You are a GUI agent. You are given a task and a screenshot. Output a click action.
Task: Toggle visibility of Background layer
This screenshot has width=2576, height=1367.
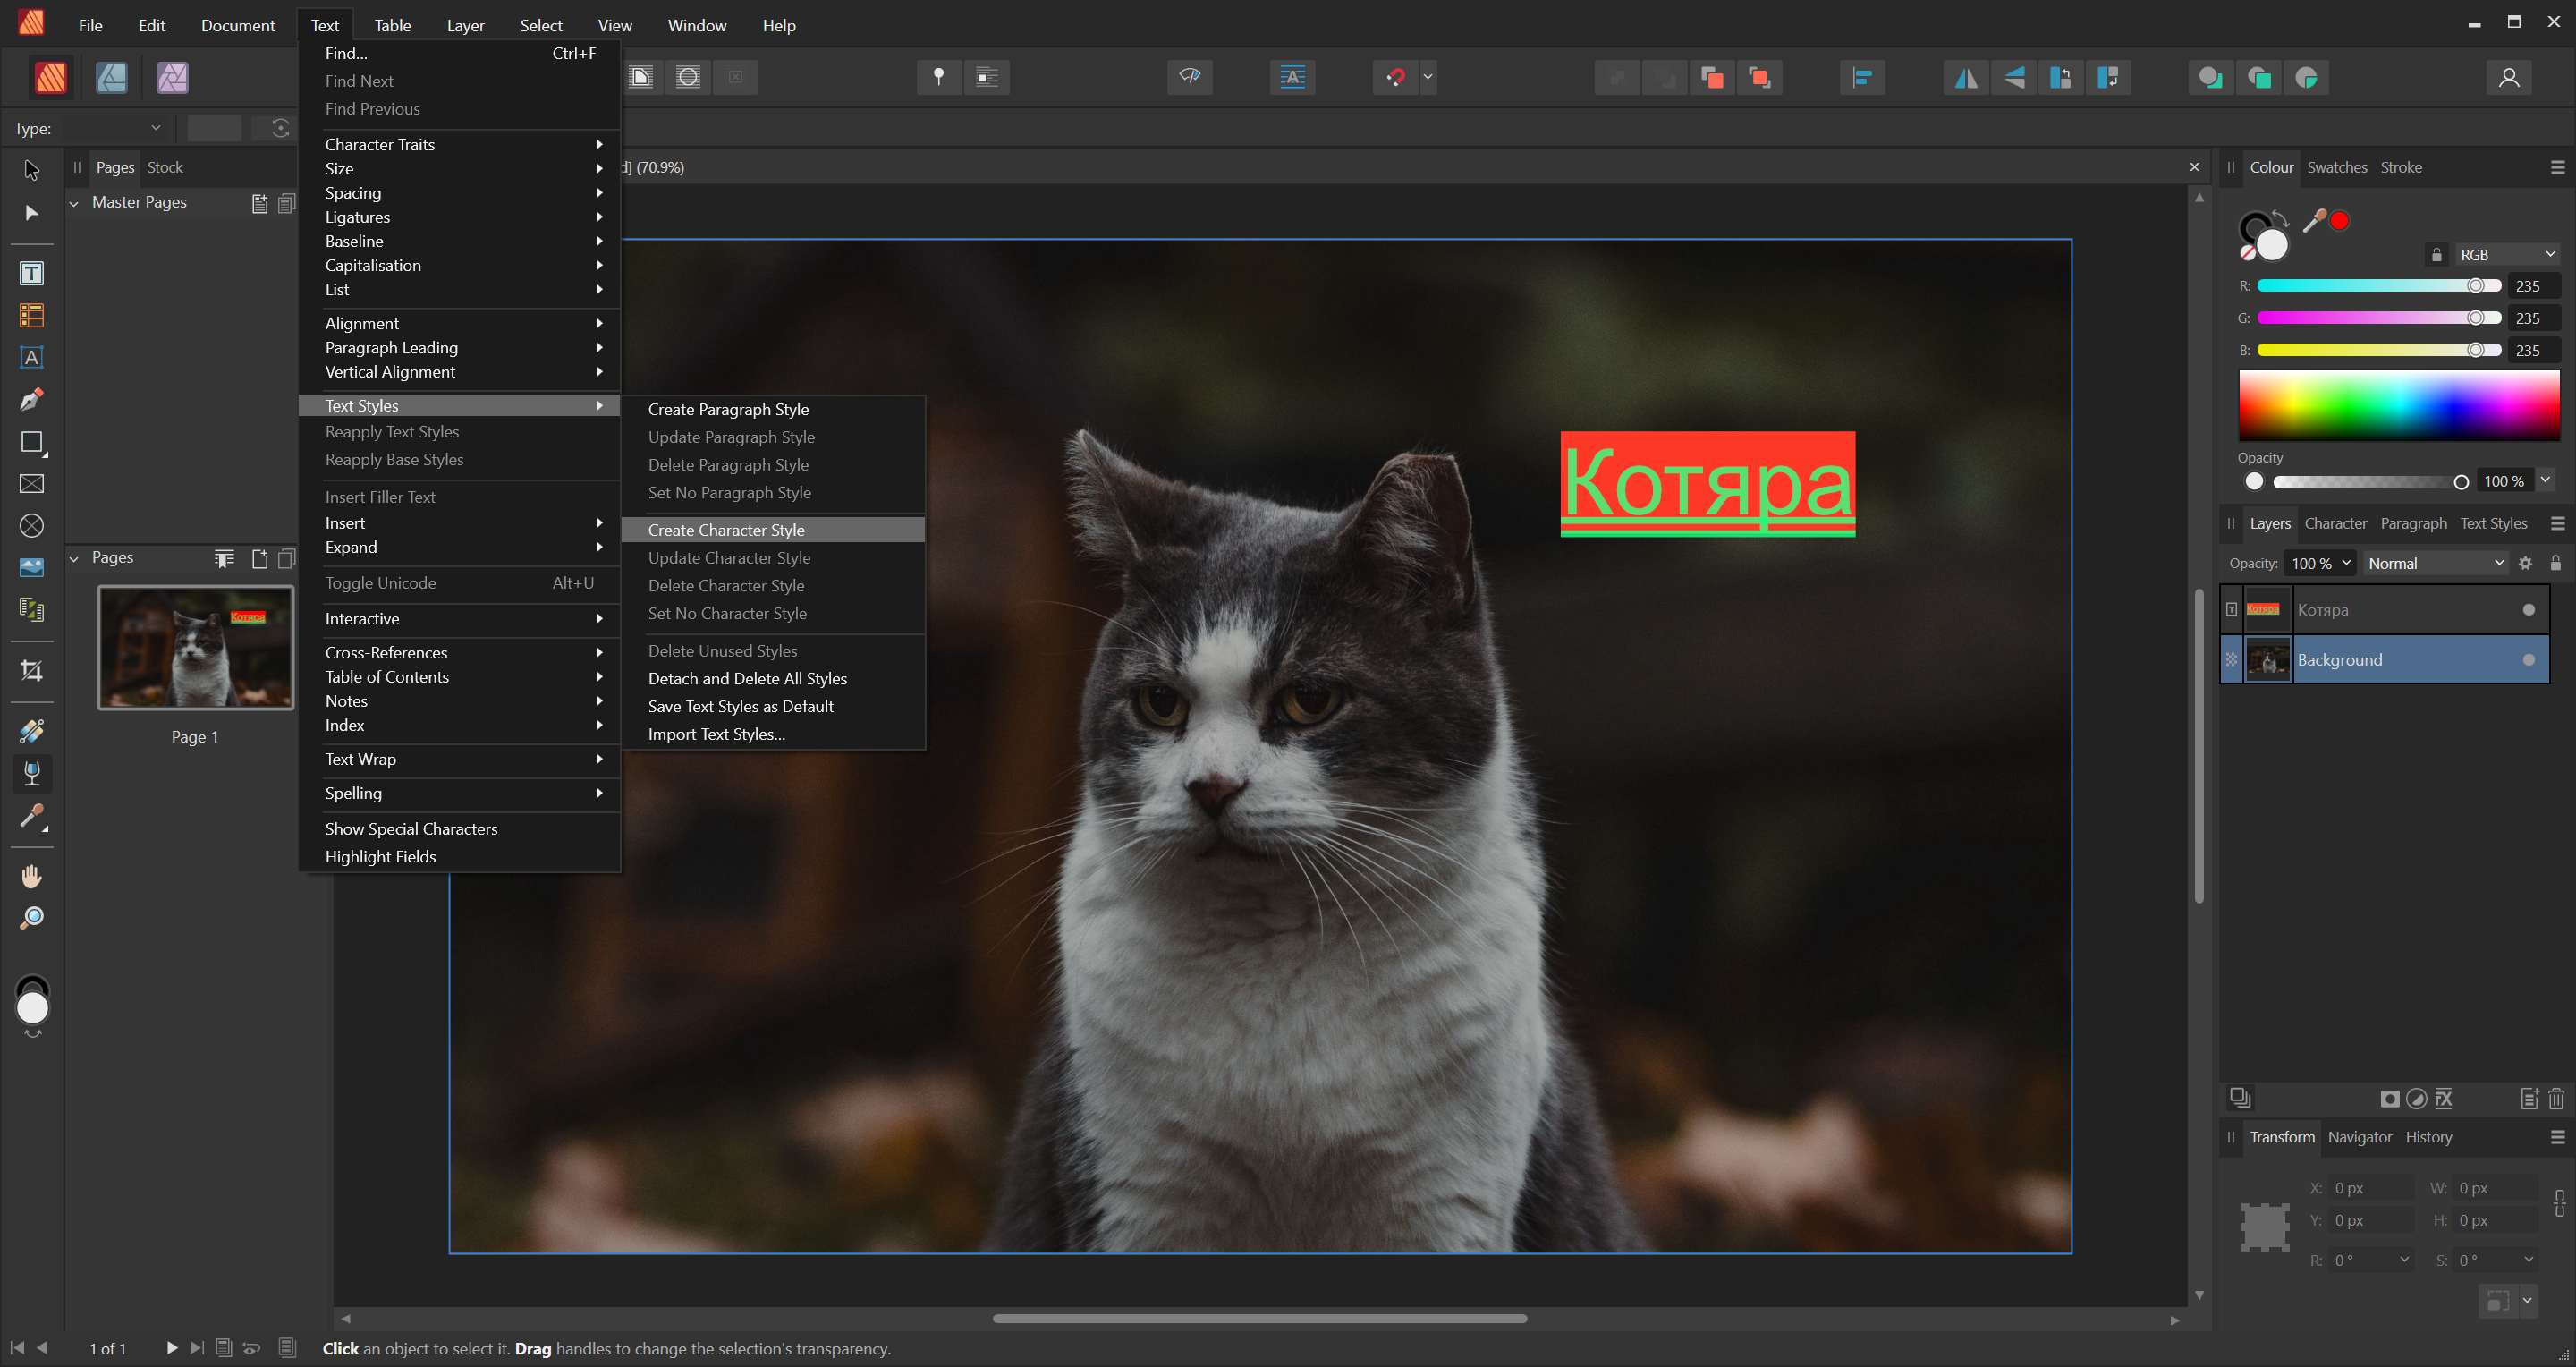coord(2528,660)
